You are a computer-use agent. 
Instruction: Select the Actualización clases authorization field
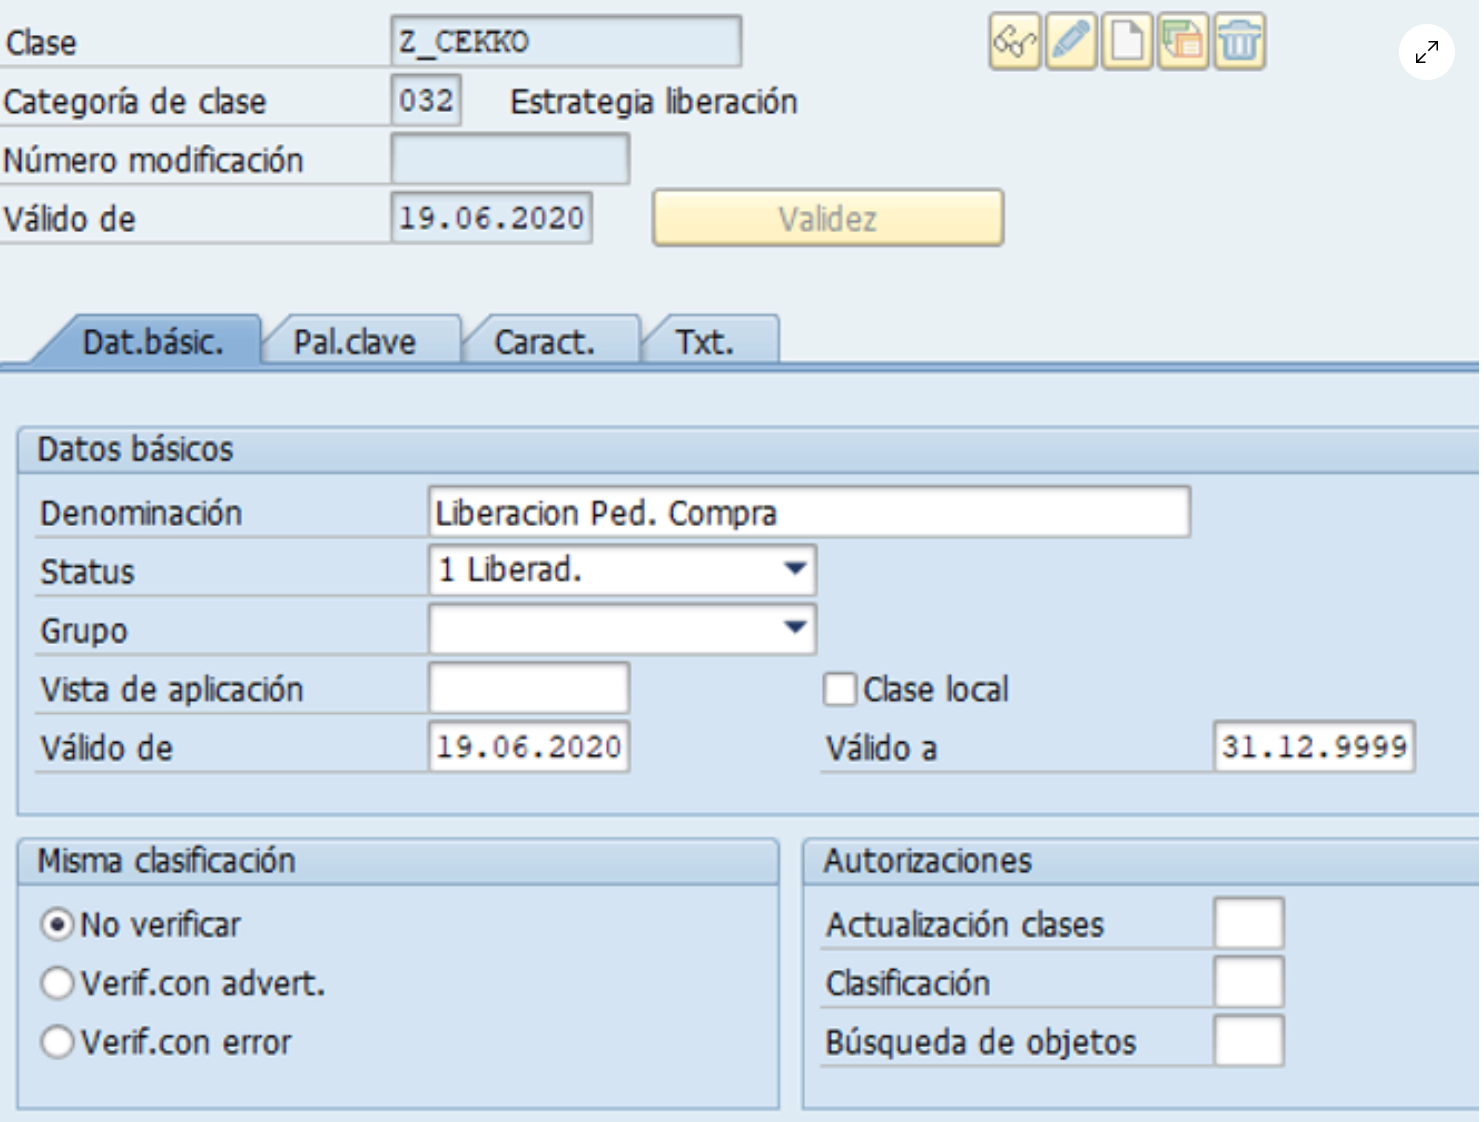pos(1248,924)
